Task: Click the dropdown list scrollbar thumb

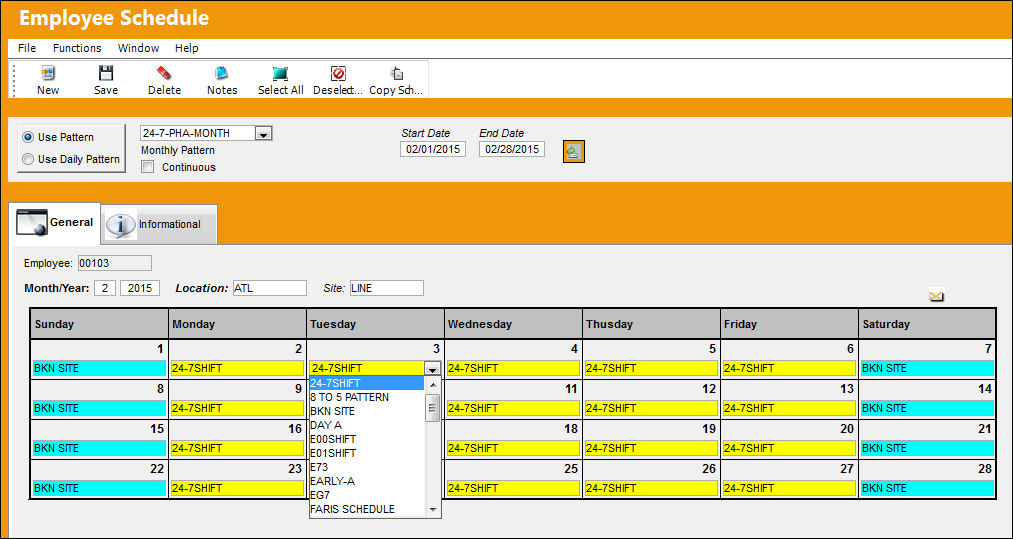Action: click(433, 408)
